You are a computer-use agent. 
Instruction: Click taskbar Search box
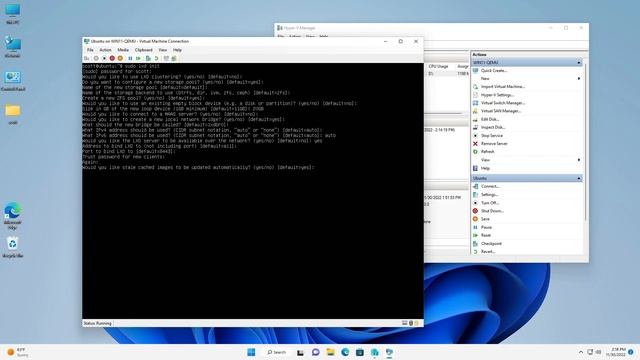pos(276,352)
